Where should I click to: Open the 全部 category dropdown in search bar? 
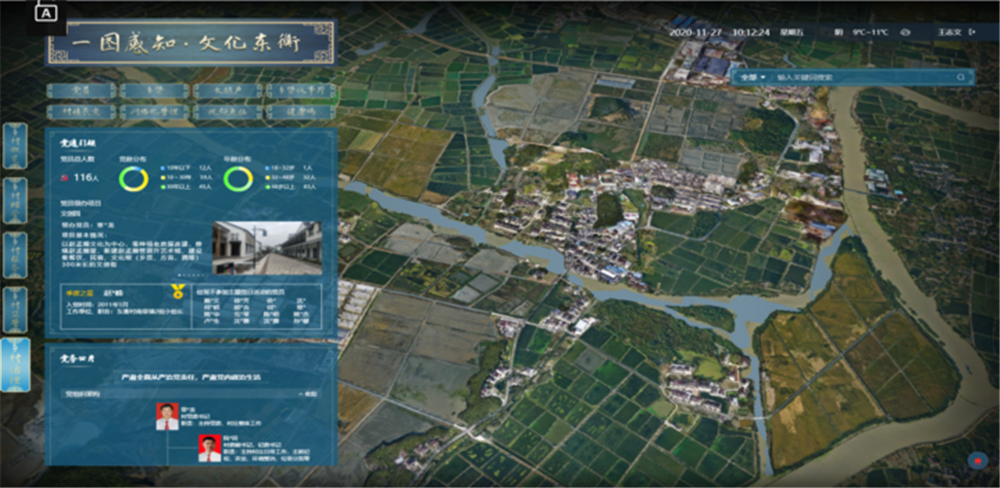pos(753,77)
